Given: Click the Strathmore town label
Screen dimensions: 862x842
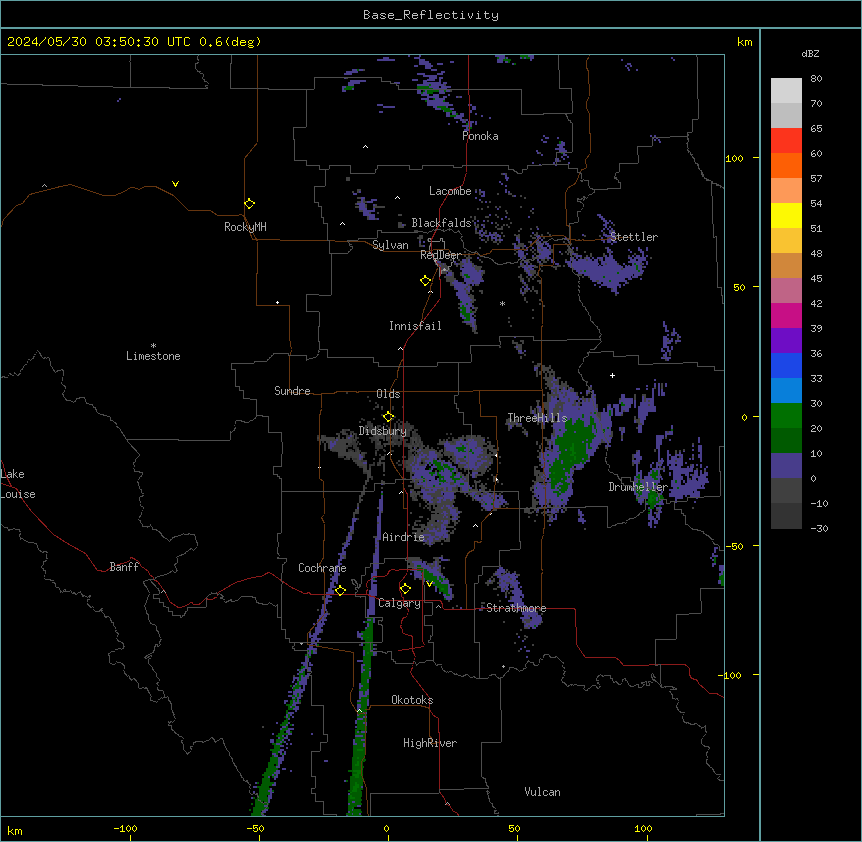Looking at the screenshot, I should coord(516,608).
